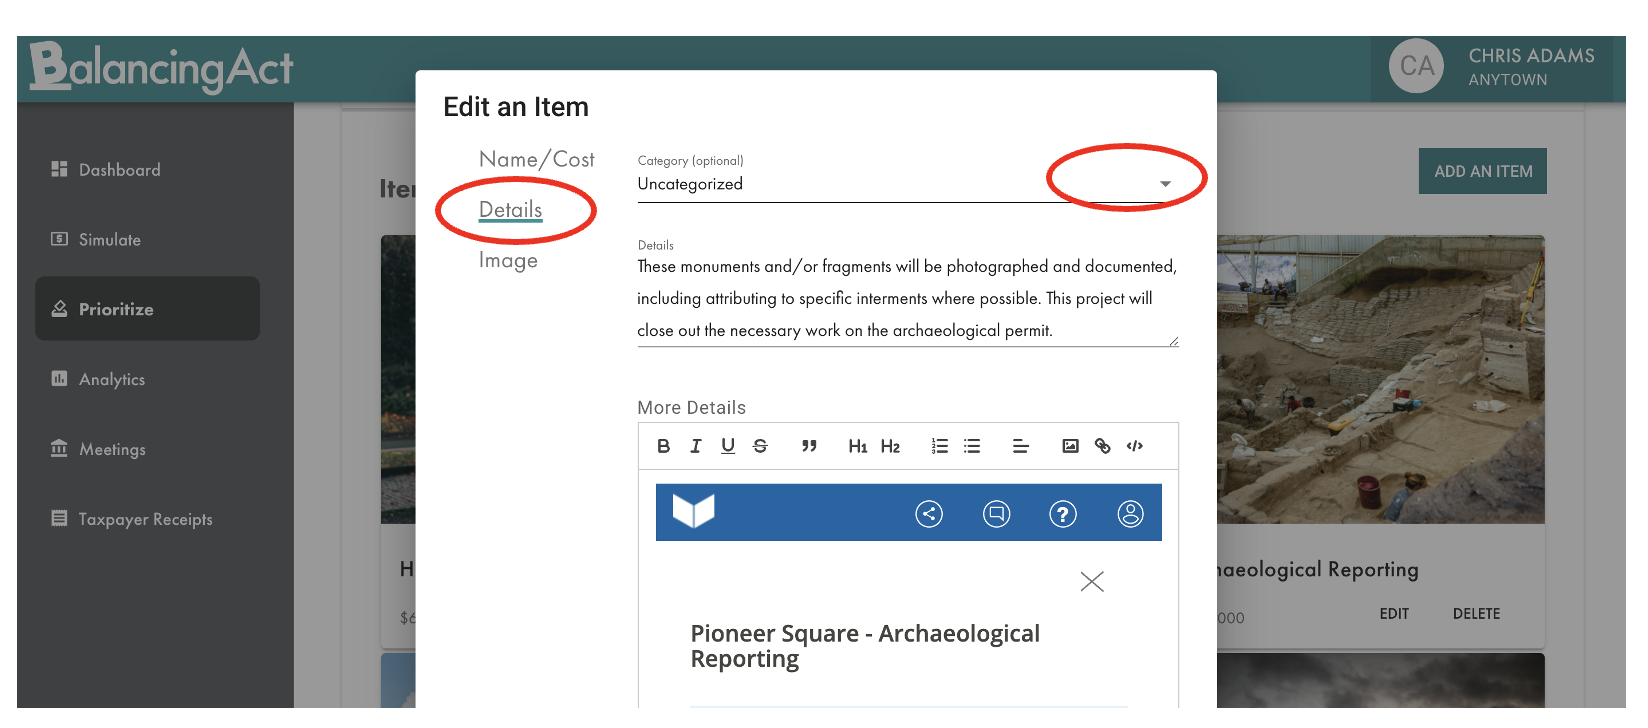
Task: Click the archaeological dig site photo
Action: point(1381,379)
